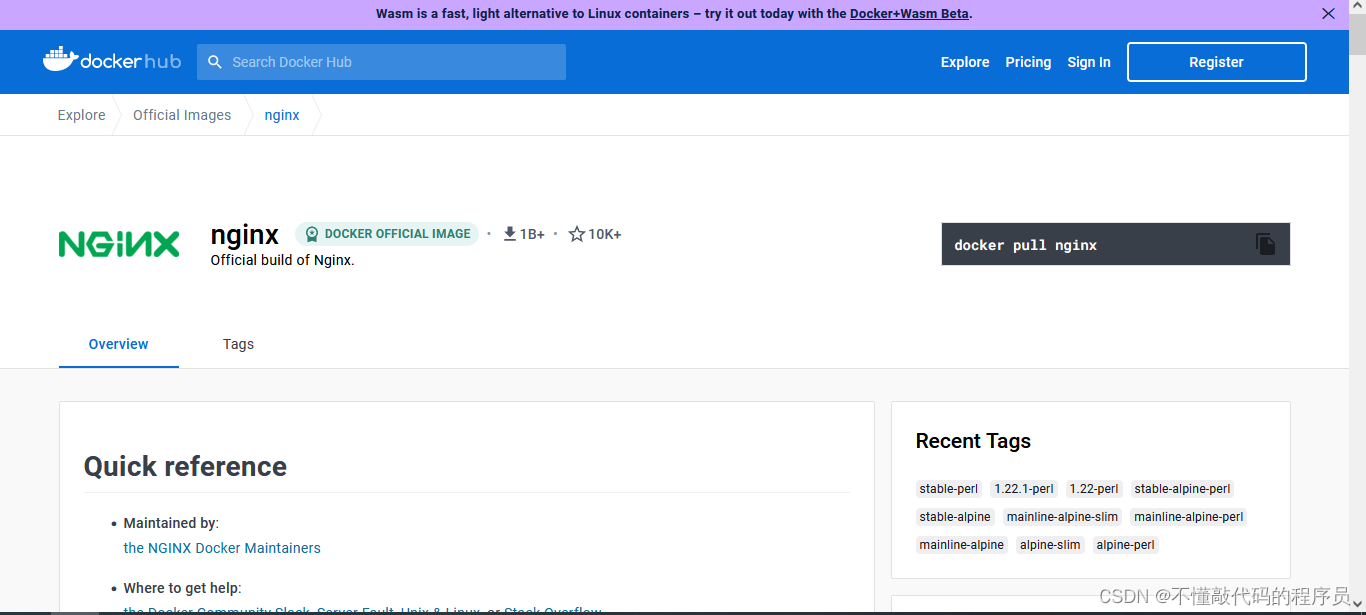Select the mainline-alpine-slim tag

click(1062, 516)
